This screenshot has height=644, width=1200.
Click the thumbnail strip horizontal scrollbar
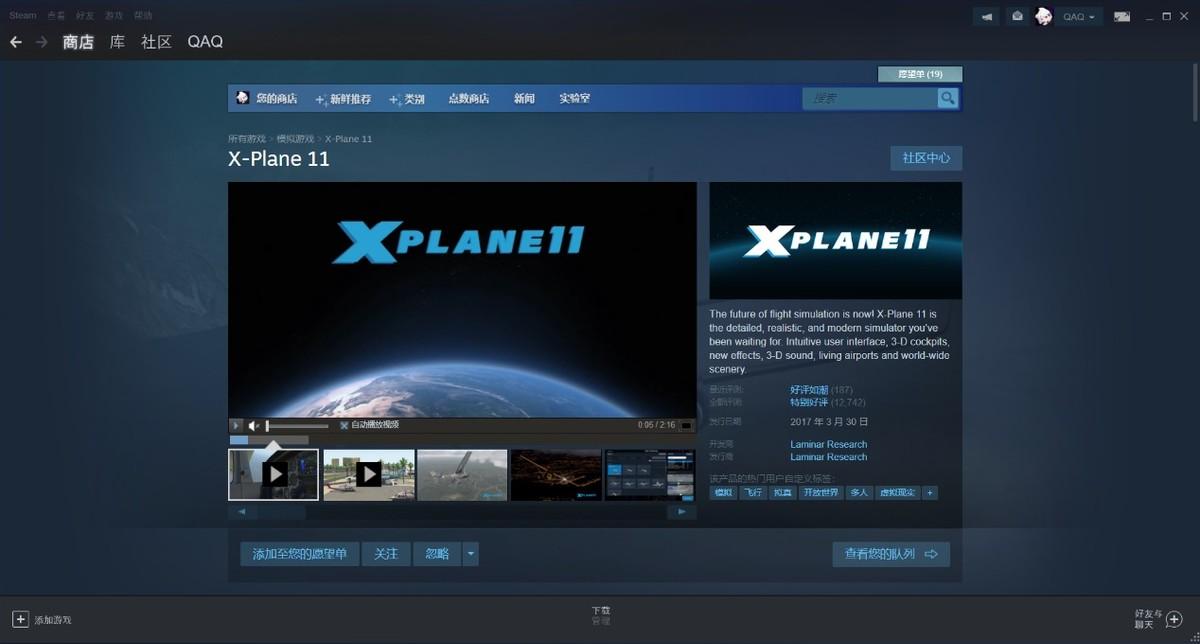(x=462, y=512)
